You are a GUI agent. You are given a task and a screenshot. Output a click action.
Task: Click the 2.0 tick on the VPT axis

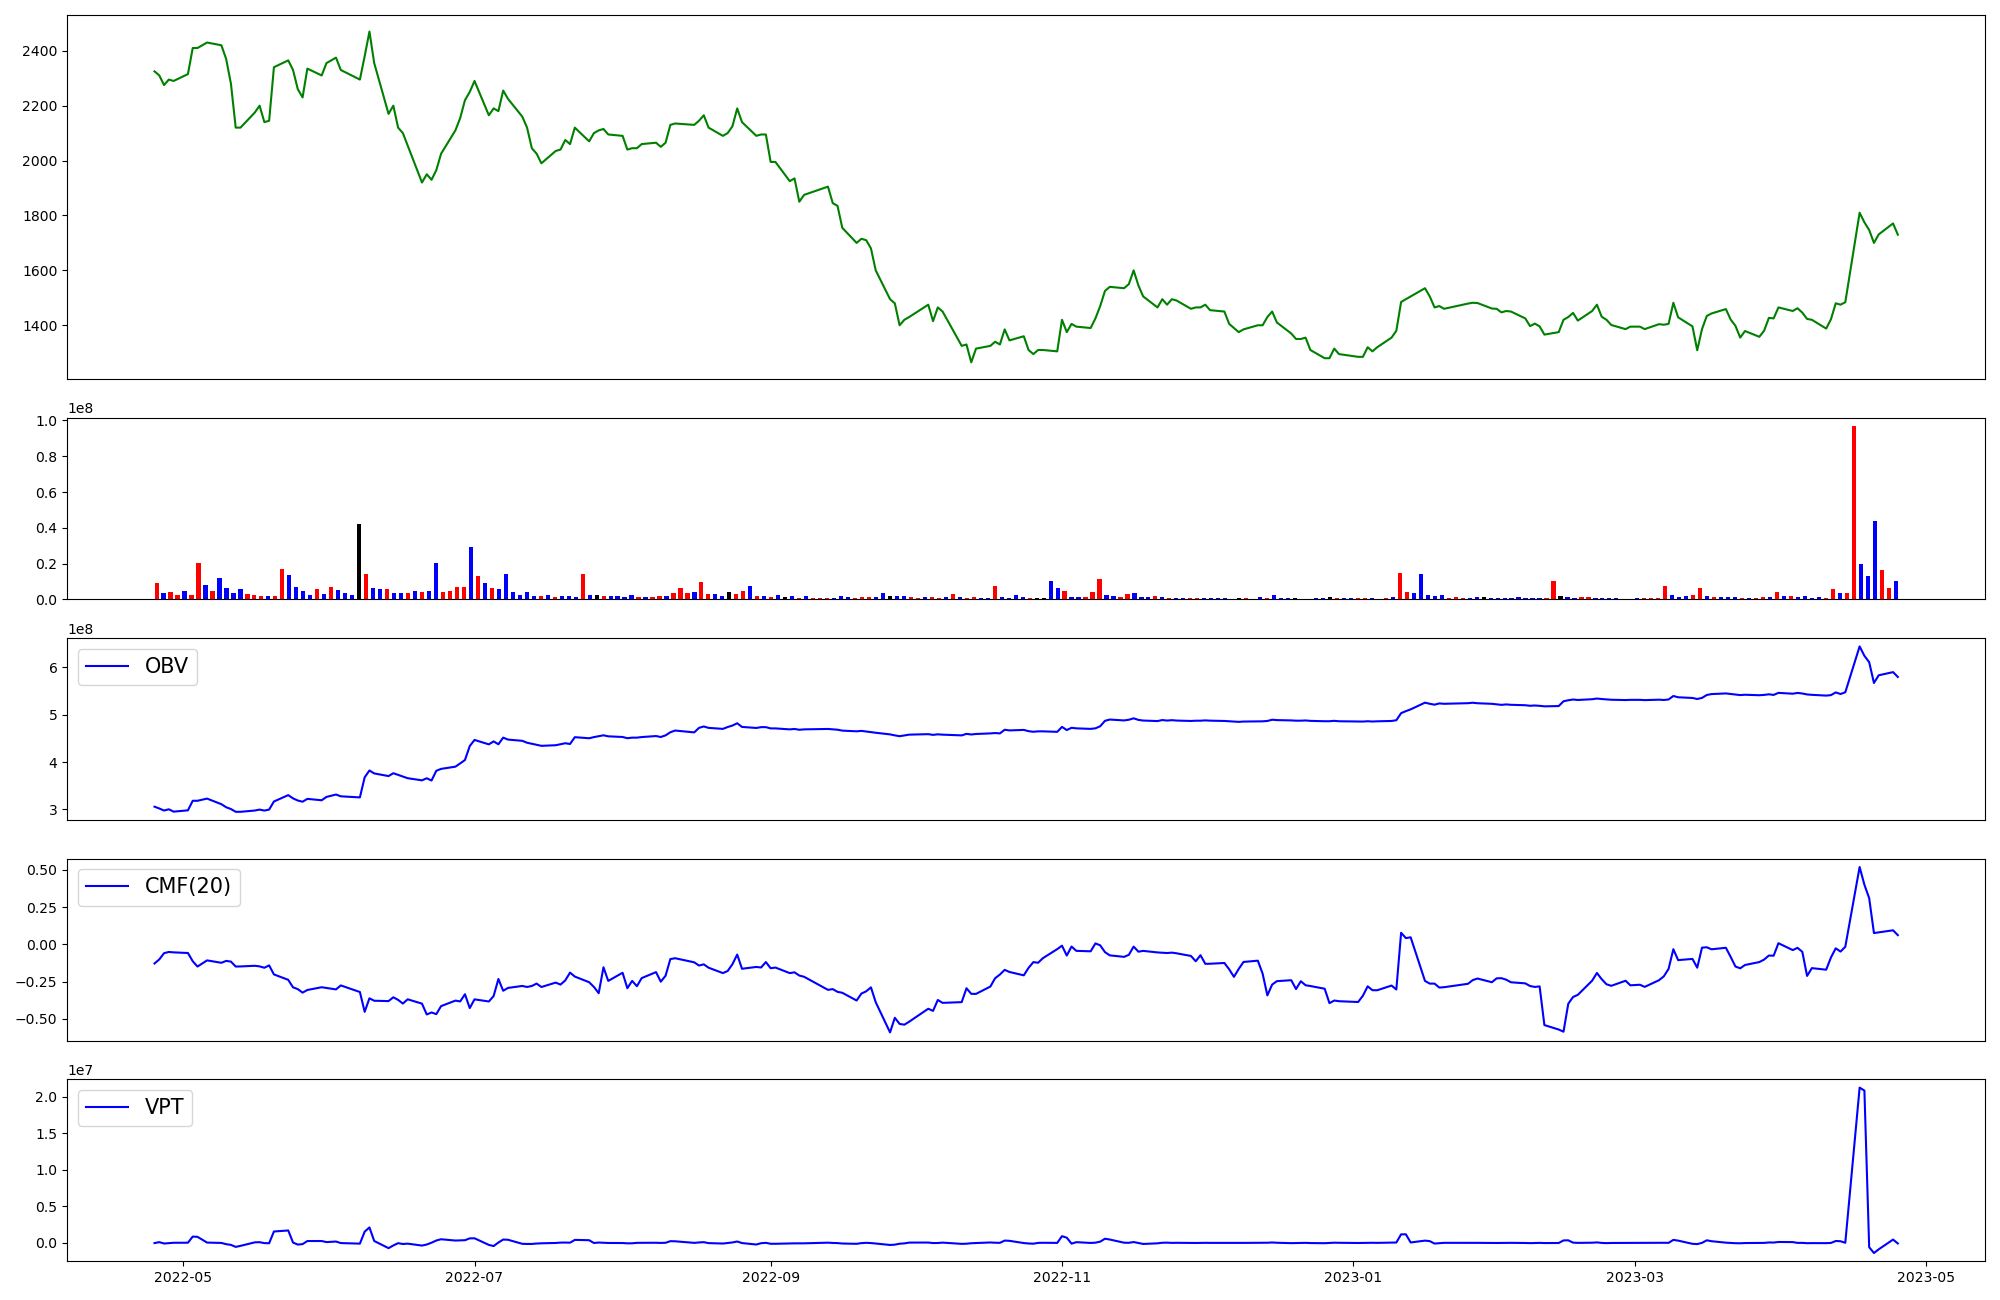pyautogui.click(x=46, y=1097)
